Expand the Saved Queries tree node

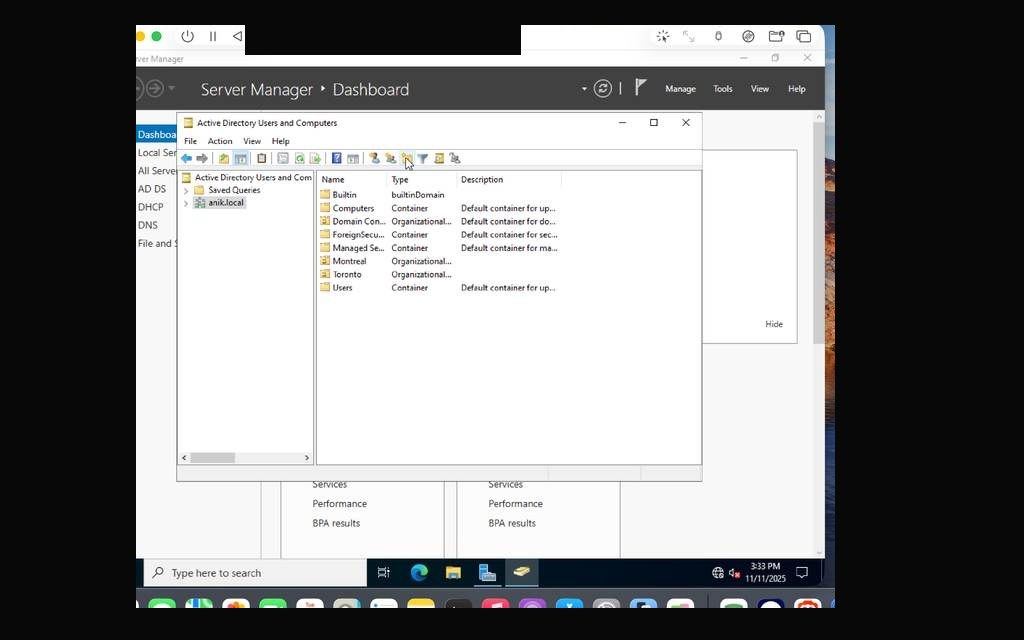(x=186, y=191)
